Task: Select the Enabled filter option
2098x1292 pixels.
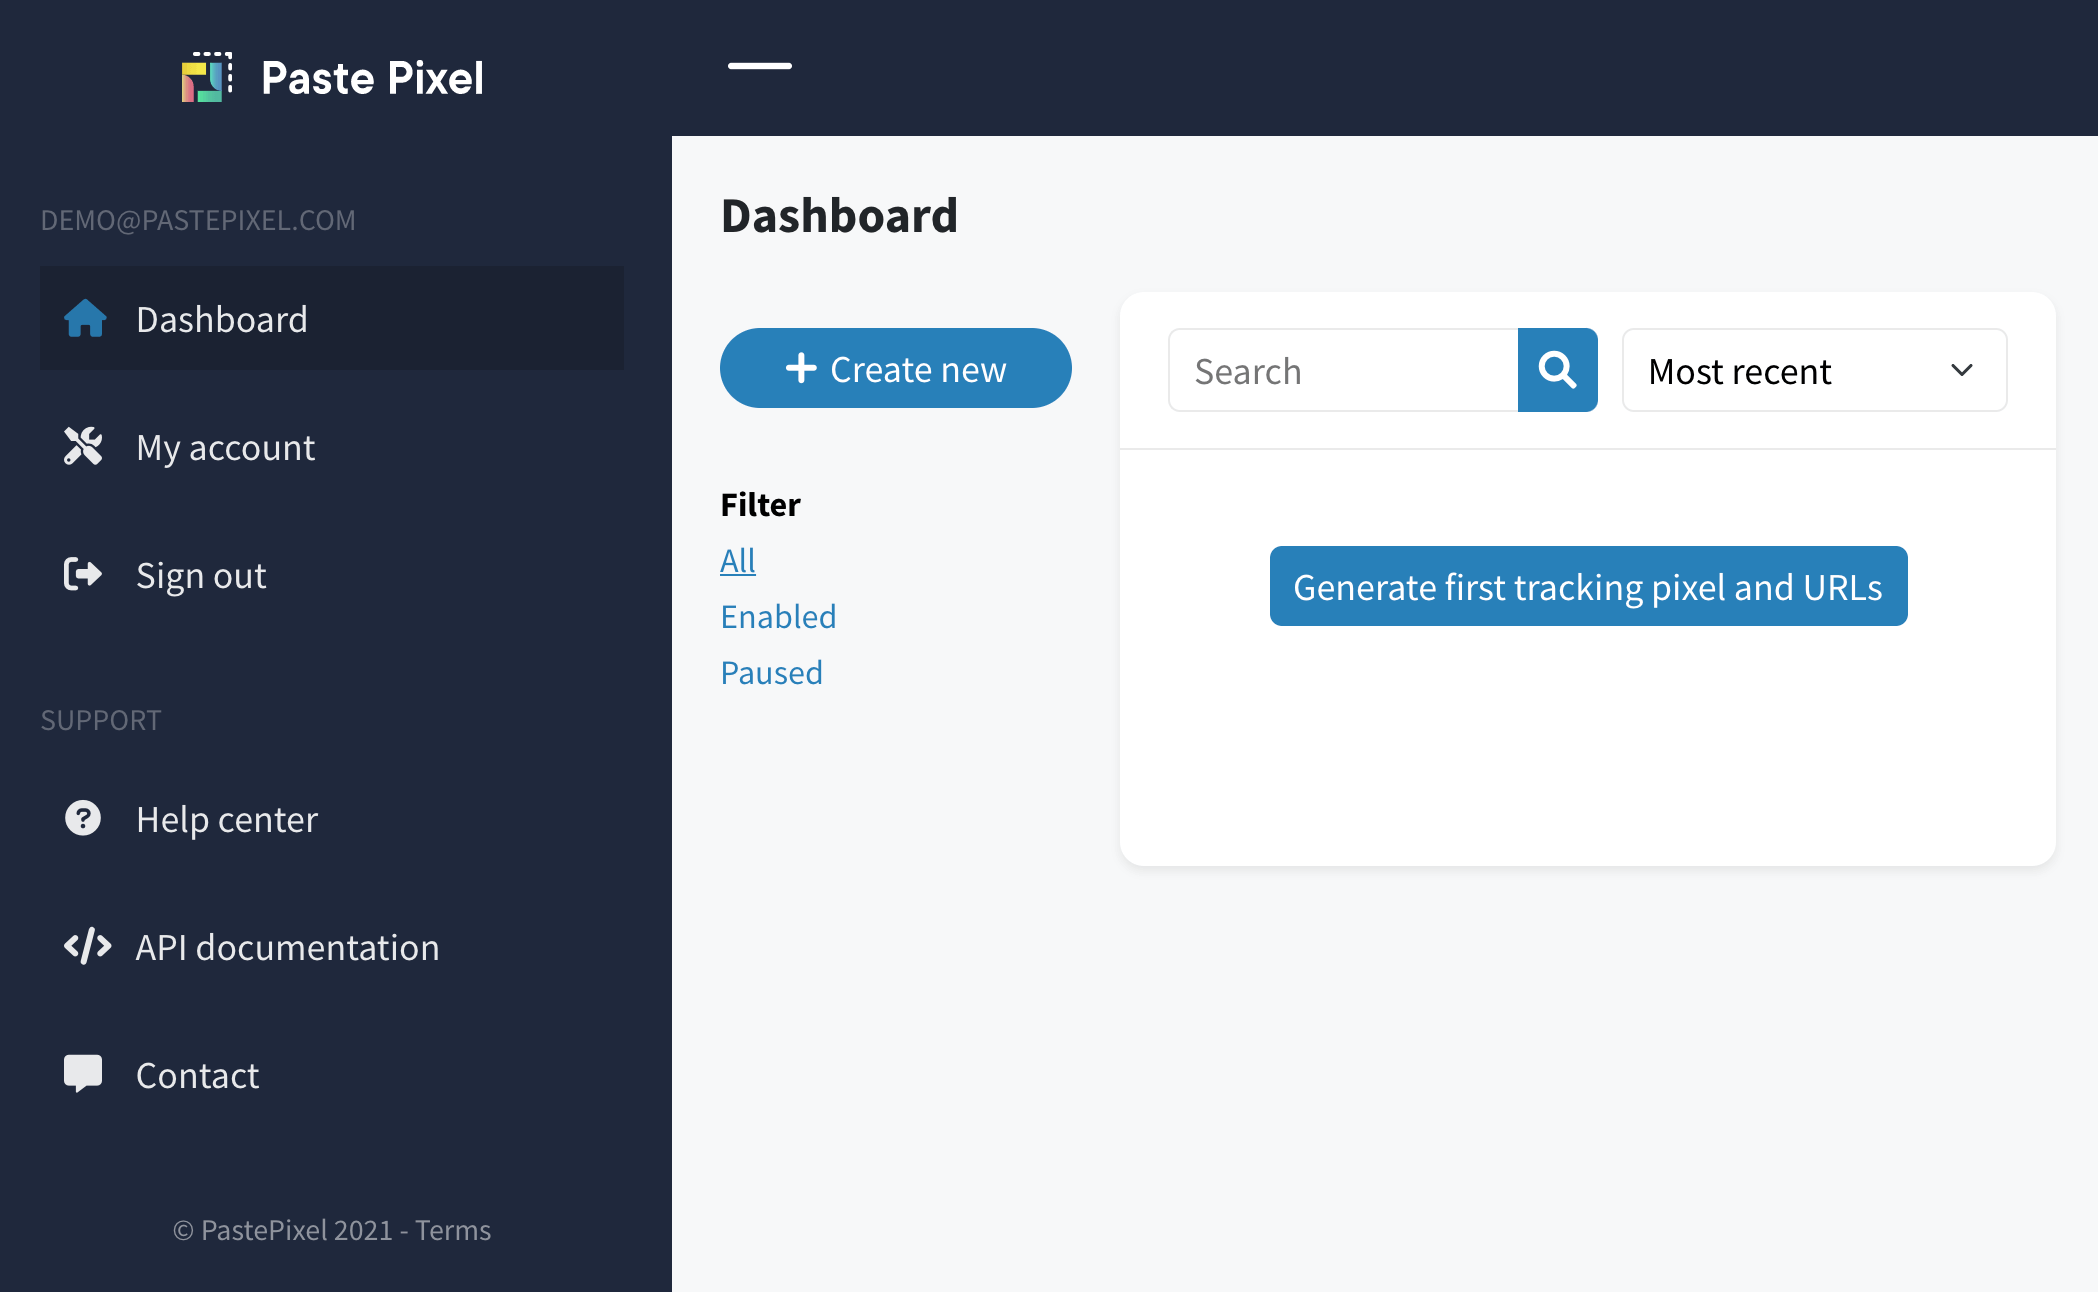Action: point(778,616)
